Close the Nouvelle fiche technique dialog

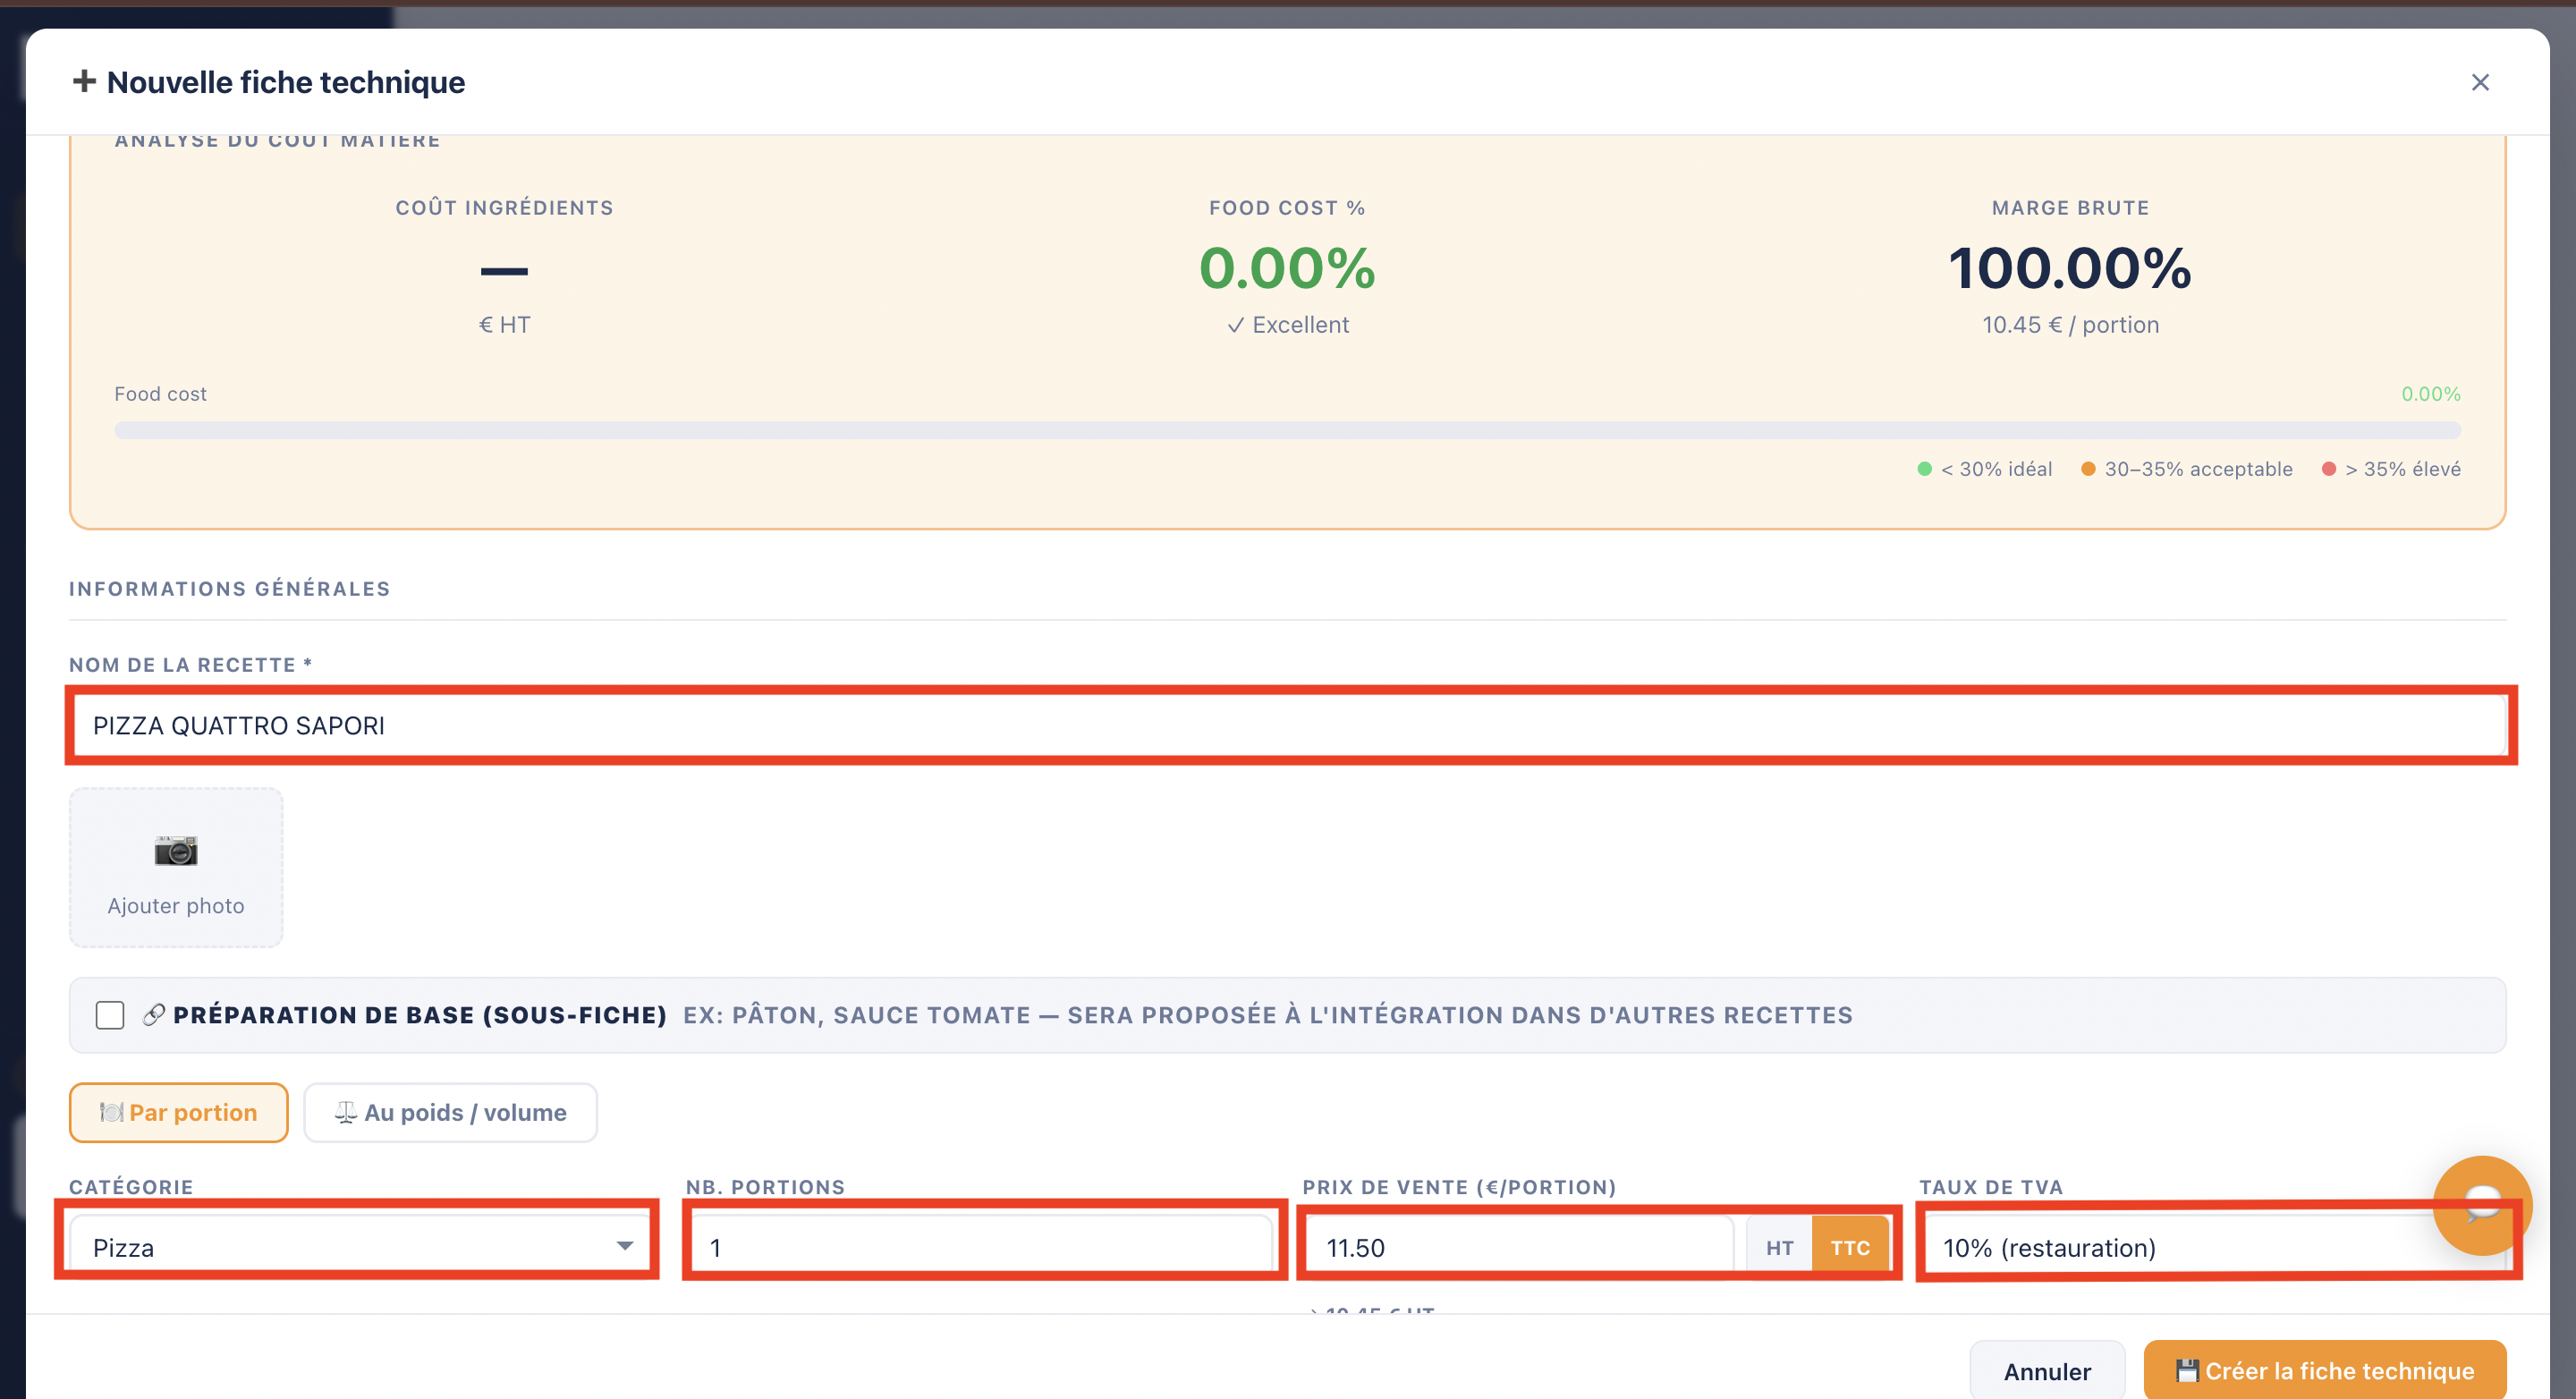[x=2479, y=82]
